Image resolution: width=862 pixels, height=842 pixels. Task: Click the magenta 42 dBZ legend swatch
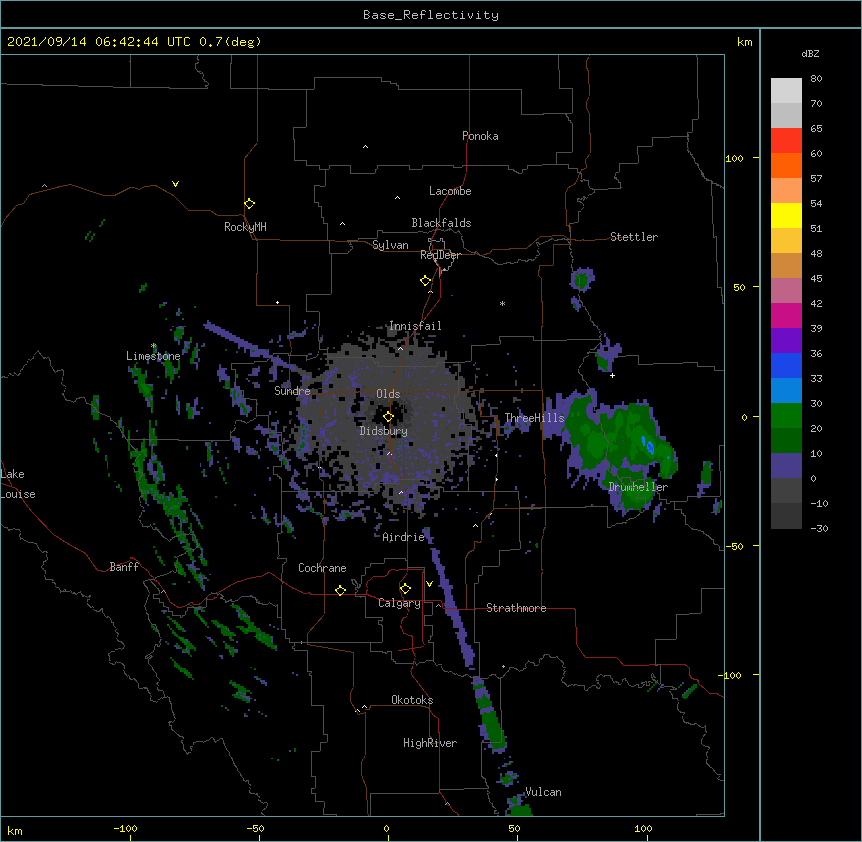(786, 315)
